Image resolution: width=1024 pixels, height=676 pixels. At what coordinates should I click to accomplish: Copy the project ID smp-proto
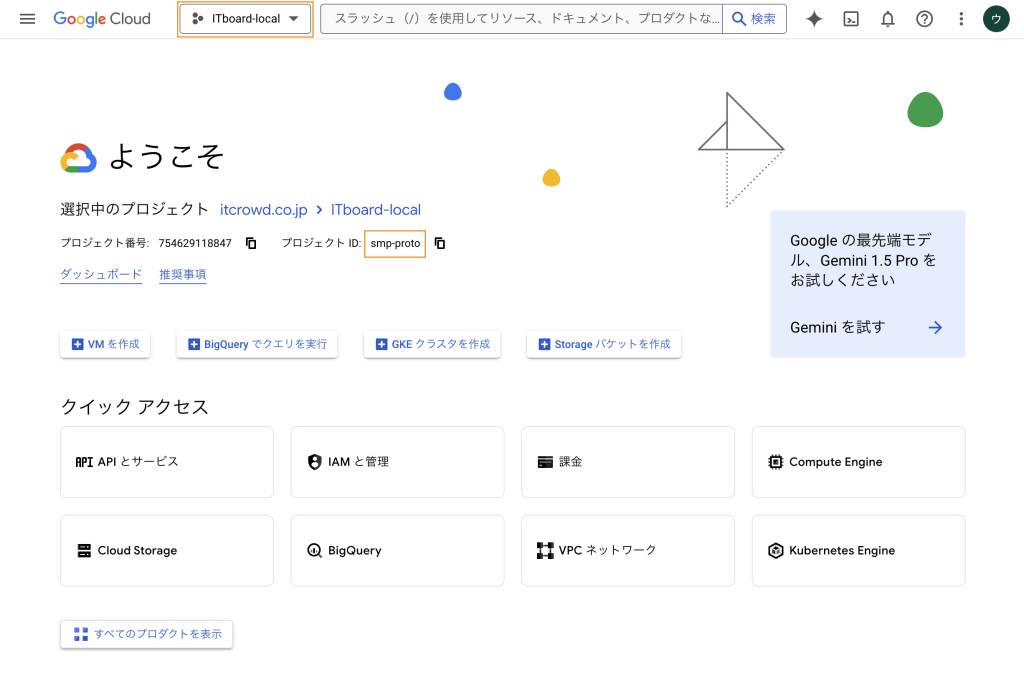pos(439,243)
